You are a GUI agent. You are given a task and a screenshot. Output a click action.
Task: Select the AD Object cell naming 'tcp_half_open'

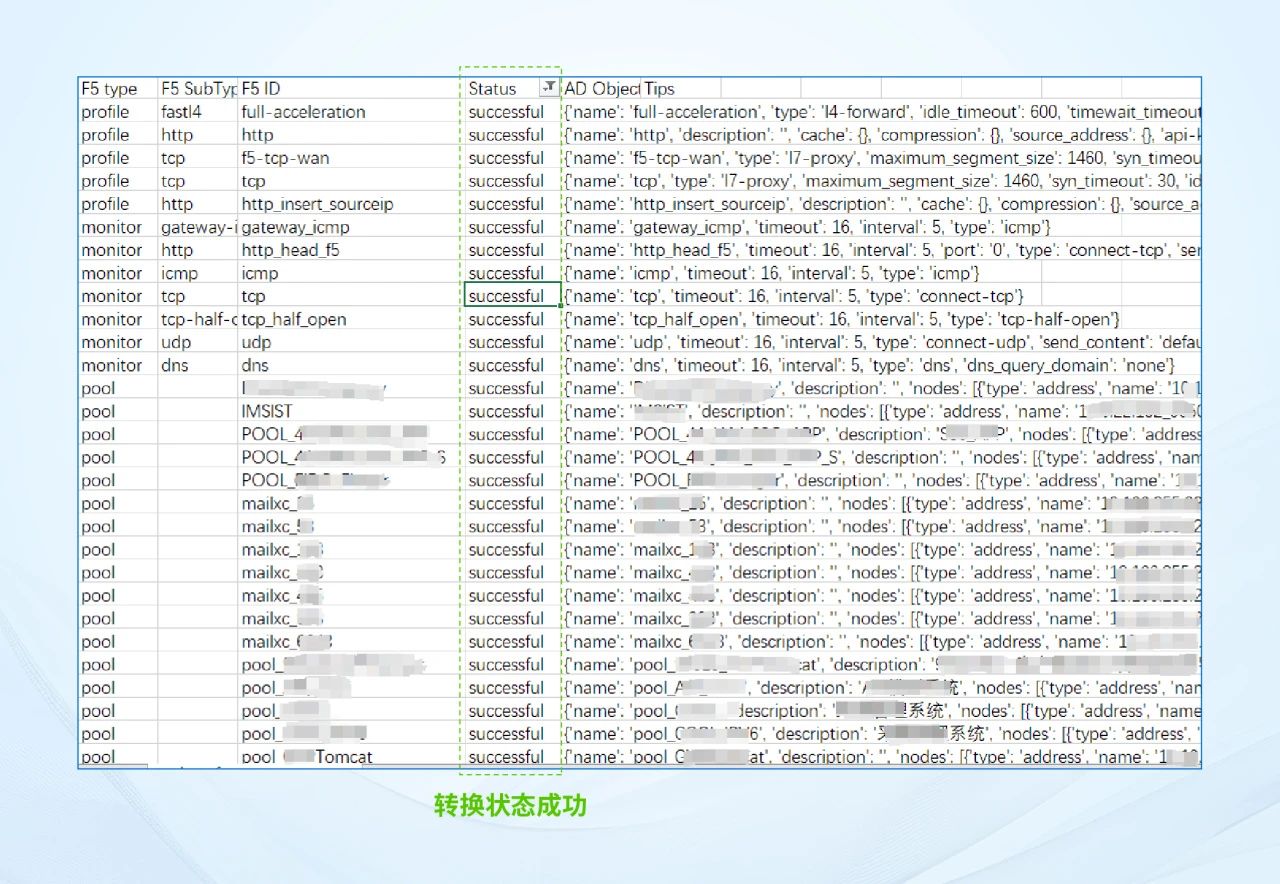842,319
